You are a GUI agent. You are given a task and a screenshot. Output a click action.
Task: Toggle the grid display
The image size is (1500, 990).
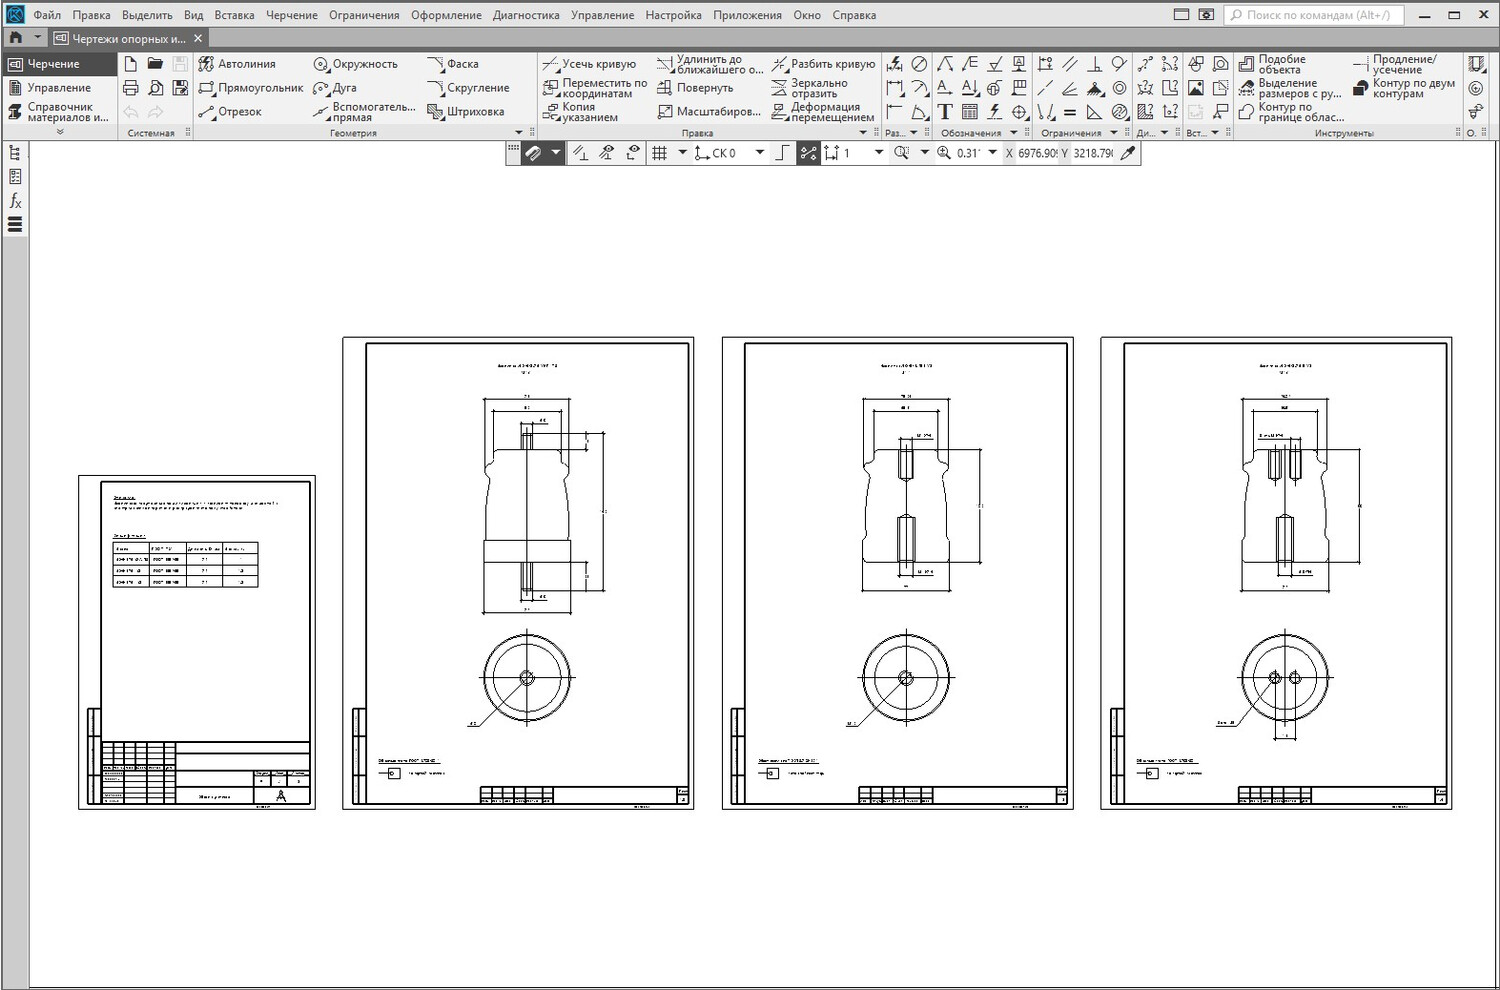[659, 153]
